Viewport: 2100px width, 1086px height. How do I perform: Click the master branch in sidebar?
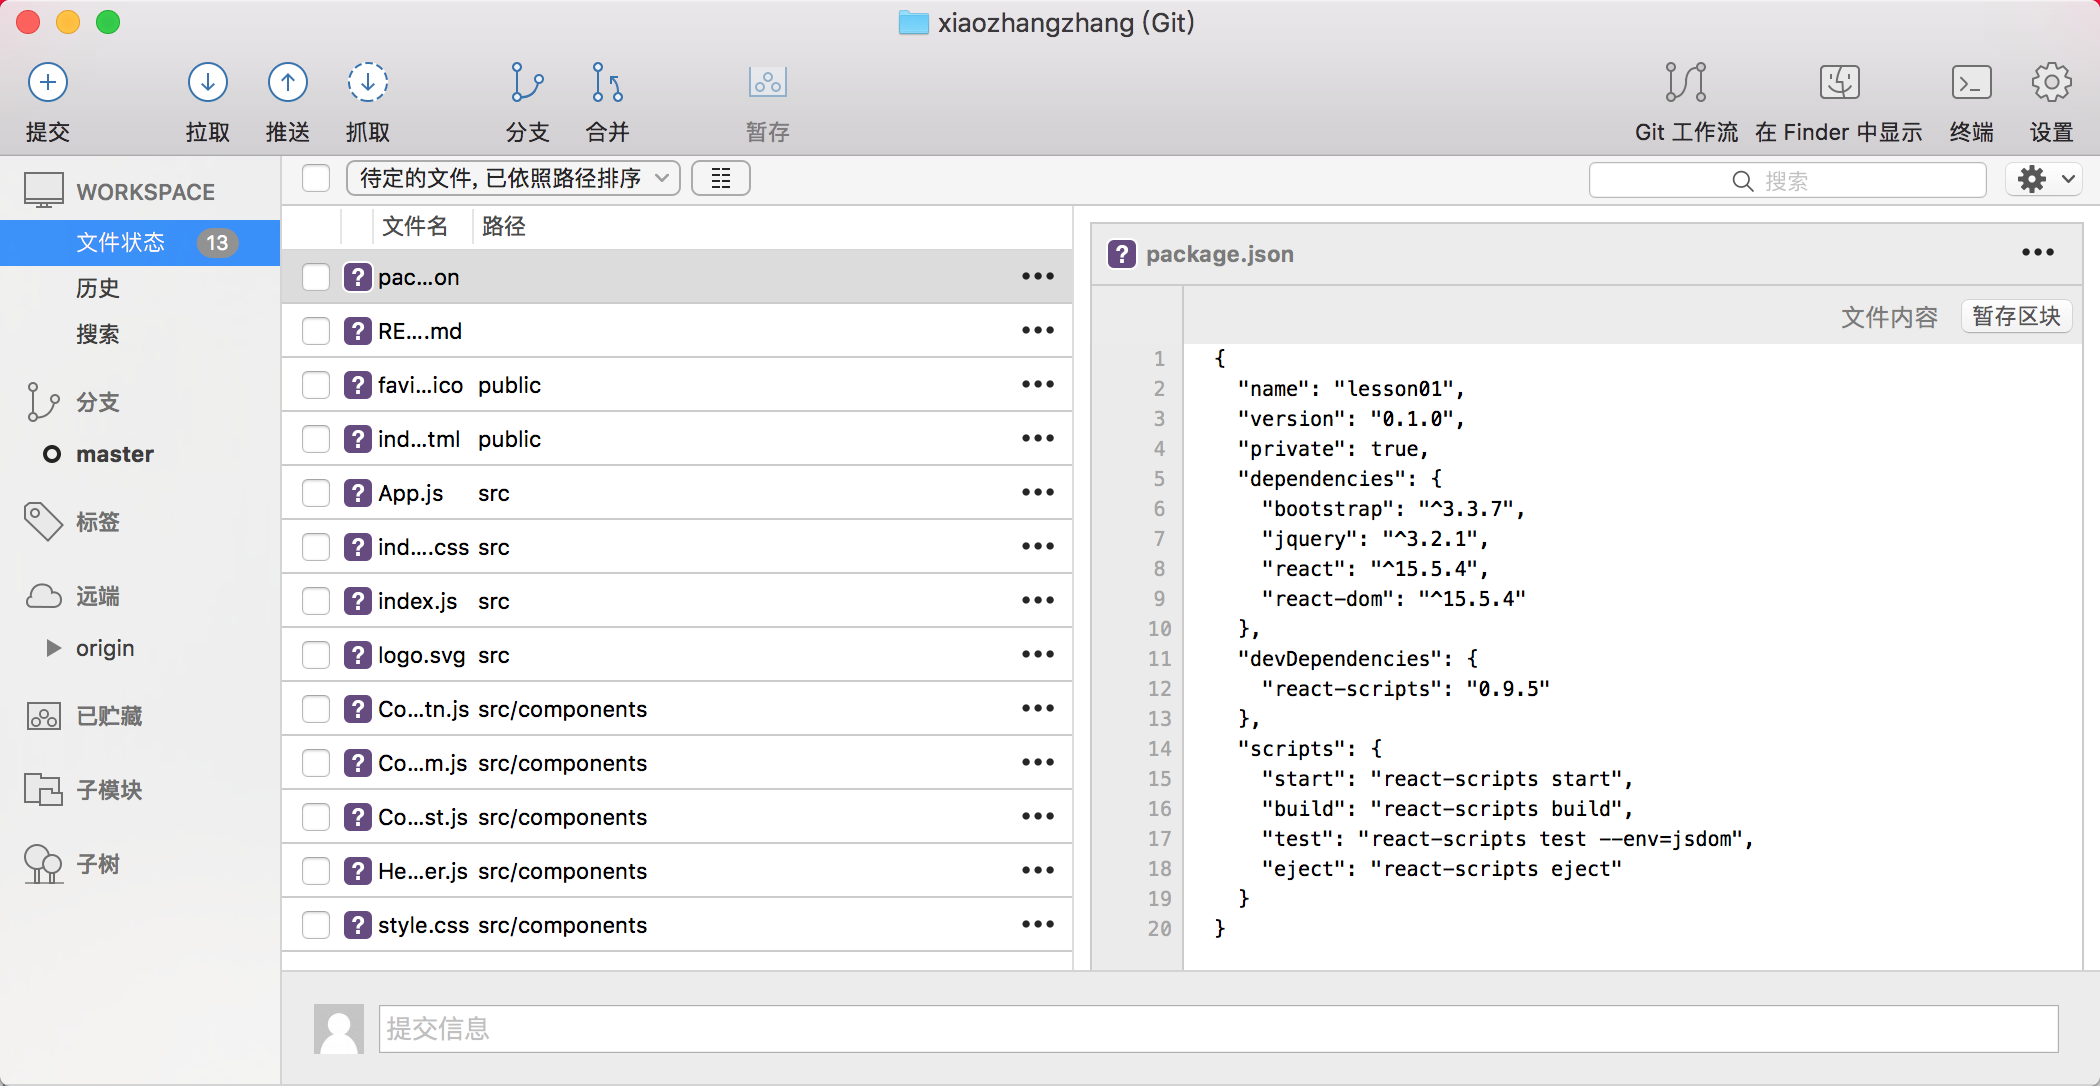click(x=114, y=454)
